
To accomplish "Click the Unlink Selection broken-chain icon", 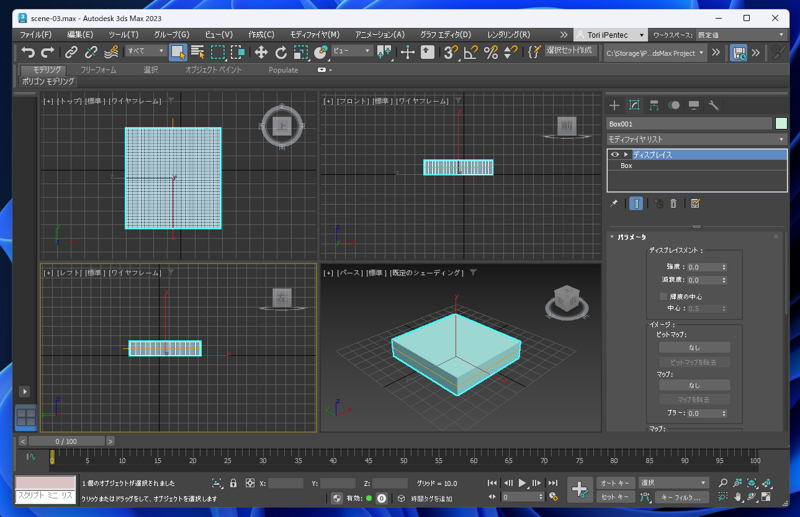I will click(91, 52).
